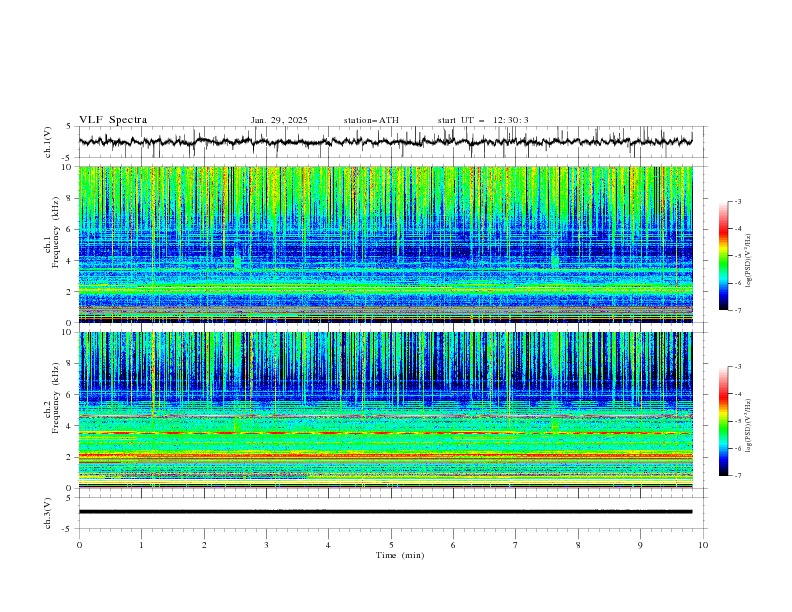
Task: Click inside the ch.1 spectrogram panel
Action: click(385, 244)
